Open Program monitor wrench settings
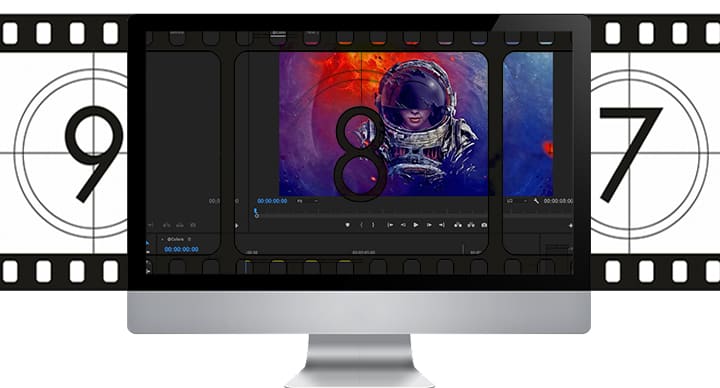The height and width of the screenshot is (388, 720). coord(536,201)
